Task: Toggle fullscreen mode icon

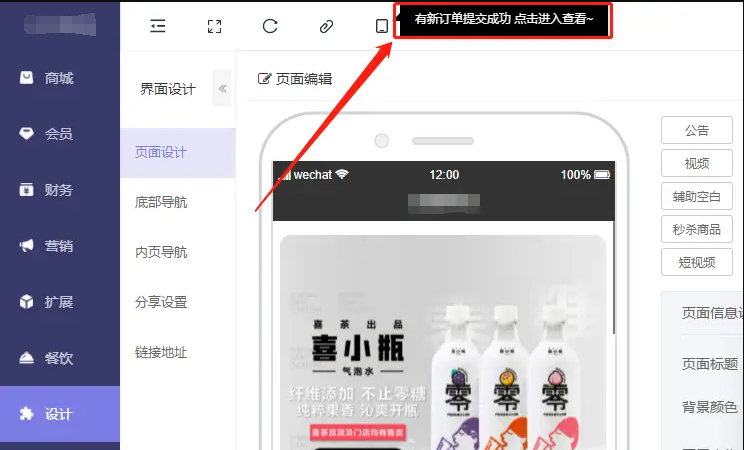Action: click(214, 26)
